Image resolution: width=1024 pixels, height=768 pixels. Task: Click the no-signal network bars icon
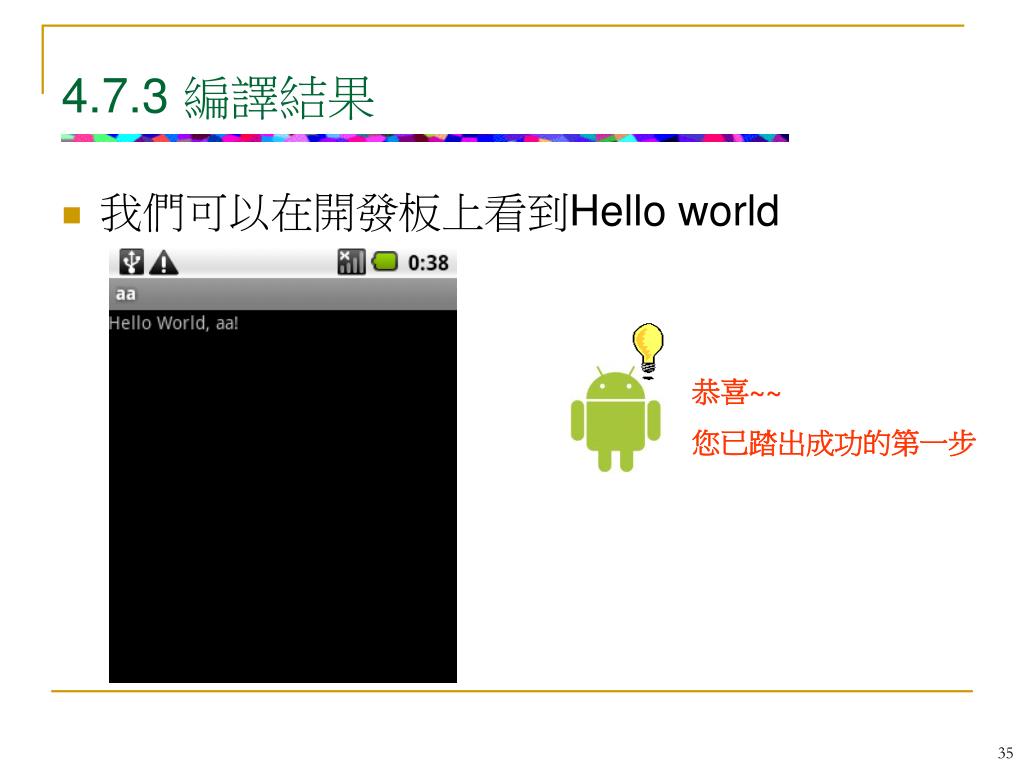[351, 262]
